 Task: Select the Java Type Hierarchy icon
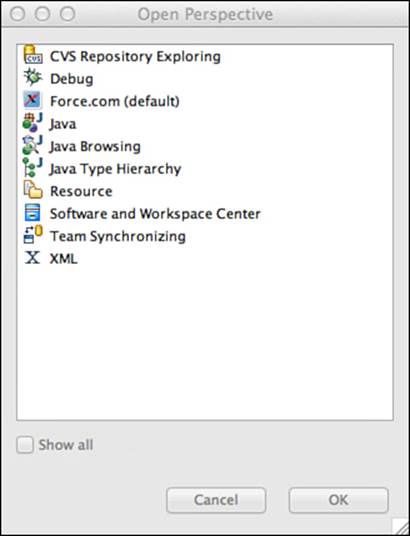[x=33, y=168]
